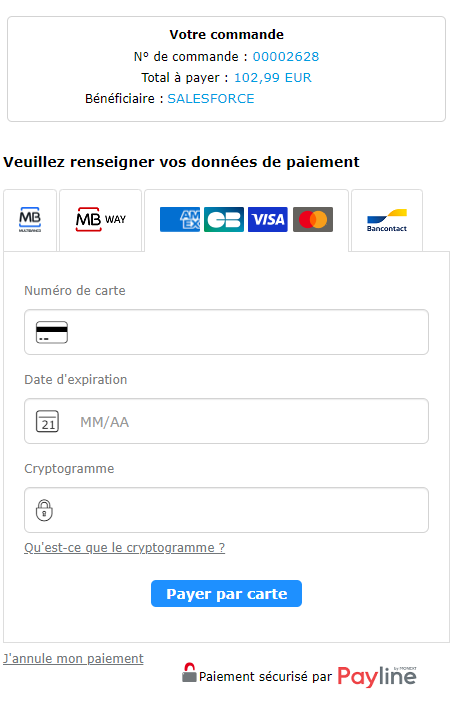Click the red padlock secure payment icon
This screenshot has width=455, height=710.
[189, 672]
